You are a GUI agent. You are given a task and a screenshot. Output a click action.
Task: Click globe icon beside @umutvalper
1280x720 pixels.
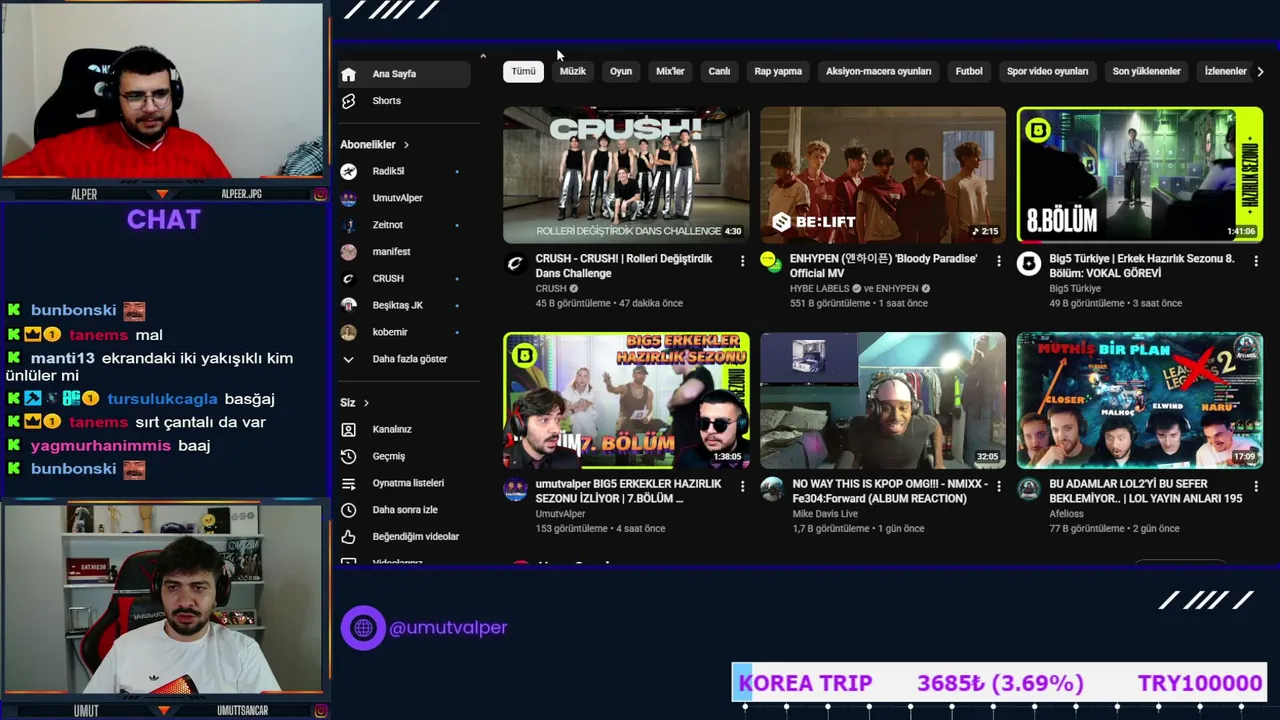(x=363, y=628)
